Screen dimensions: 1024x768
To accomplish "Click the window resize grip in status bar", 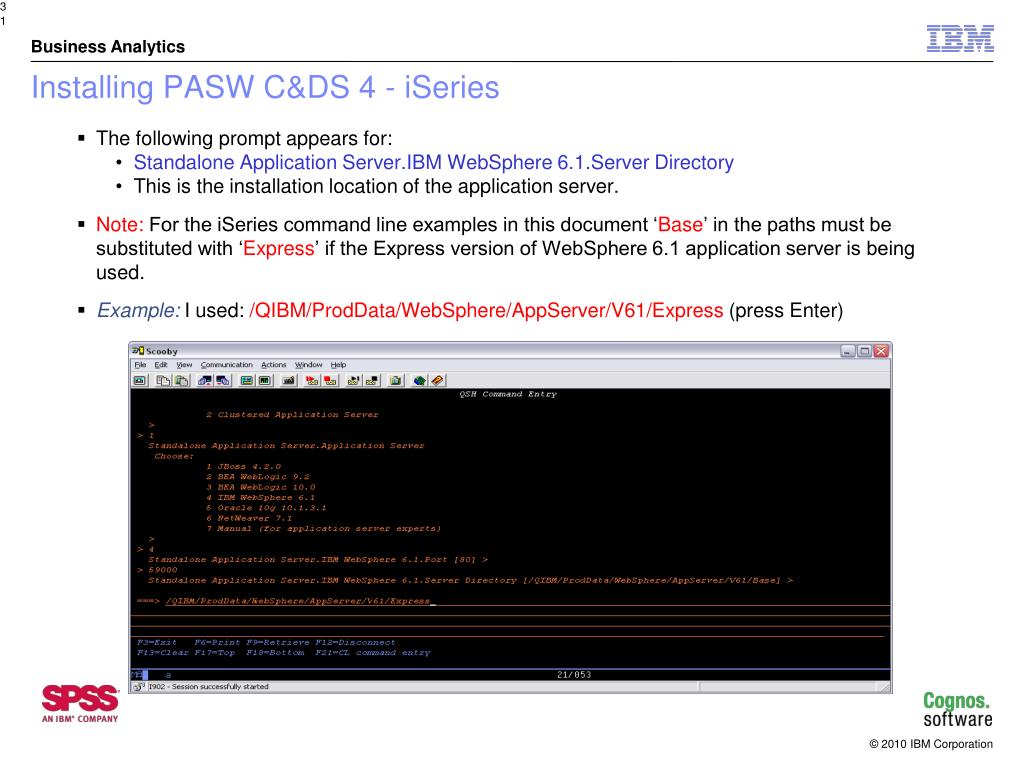I will coord(885,687).
